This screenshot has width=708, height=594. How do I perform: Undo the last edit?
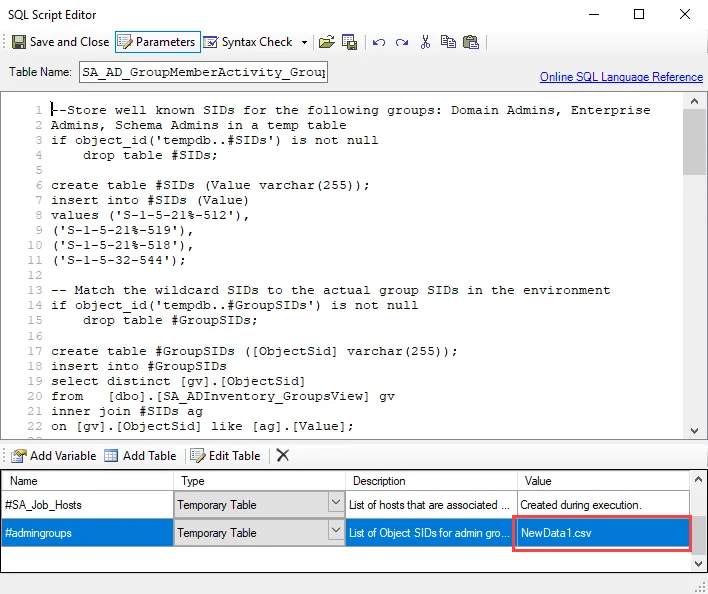[x=379, y=42]
